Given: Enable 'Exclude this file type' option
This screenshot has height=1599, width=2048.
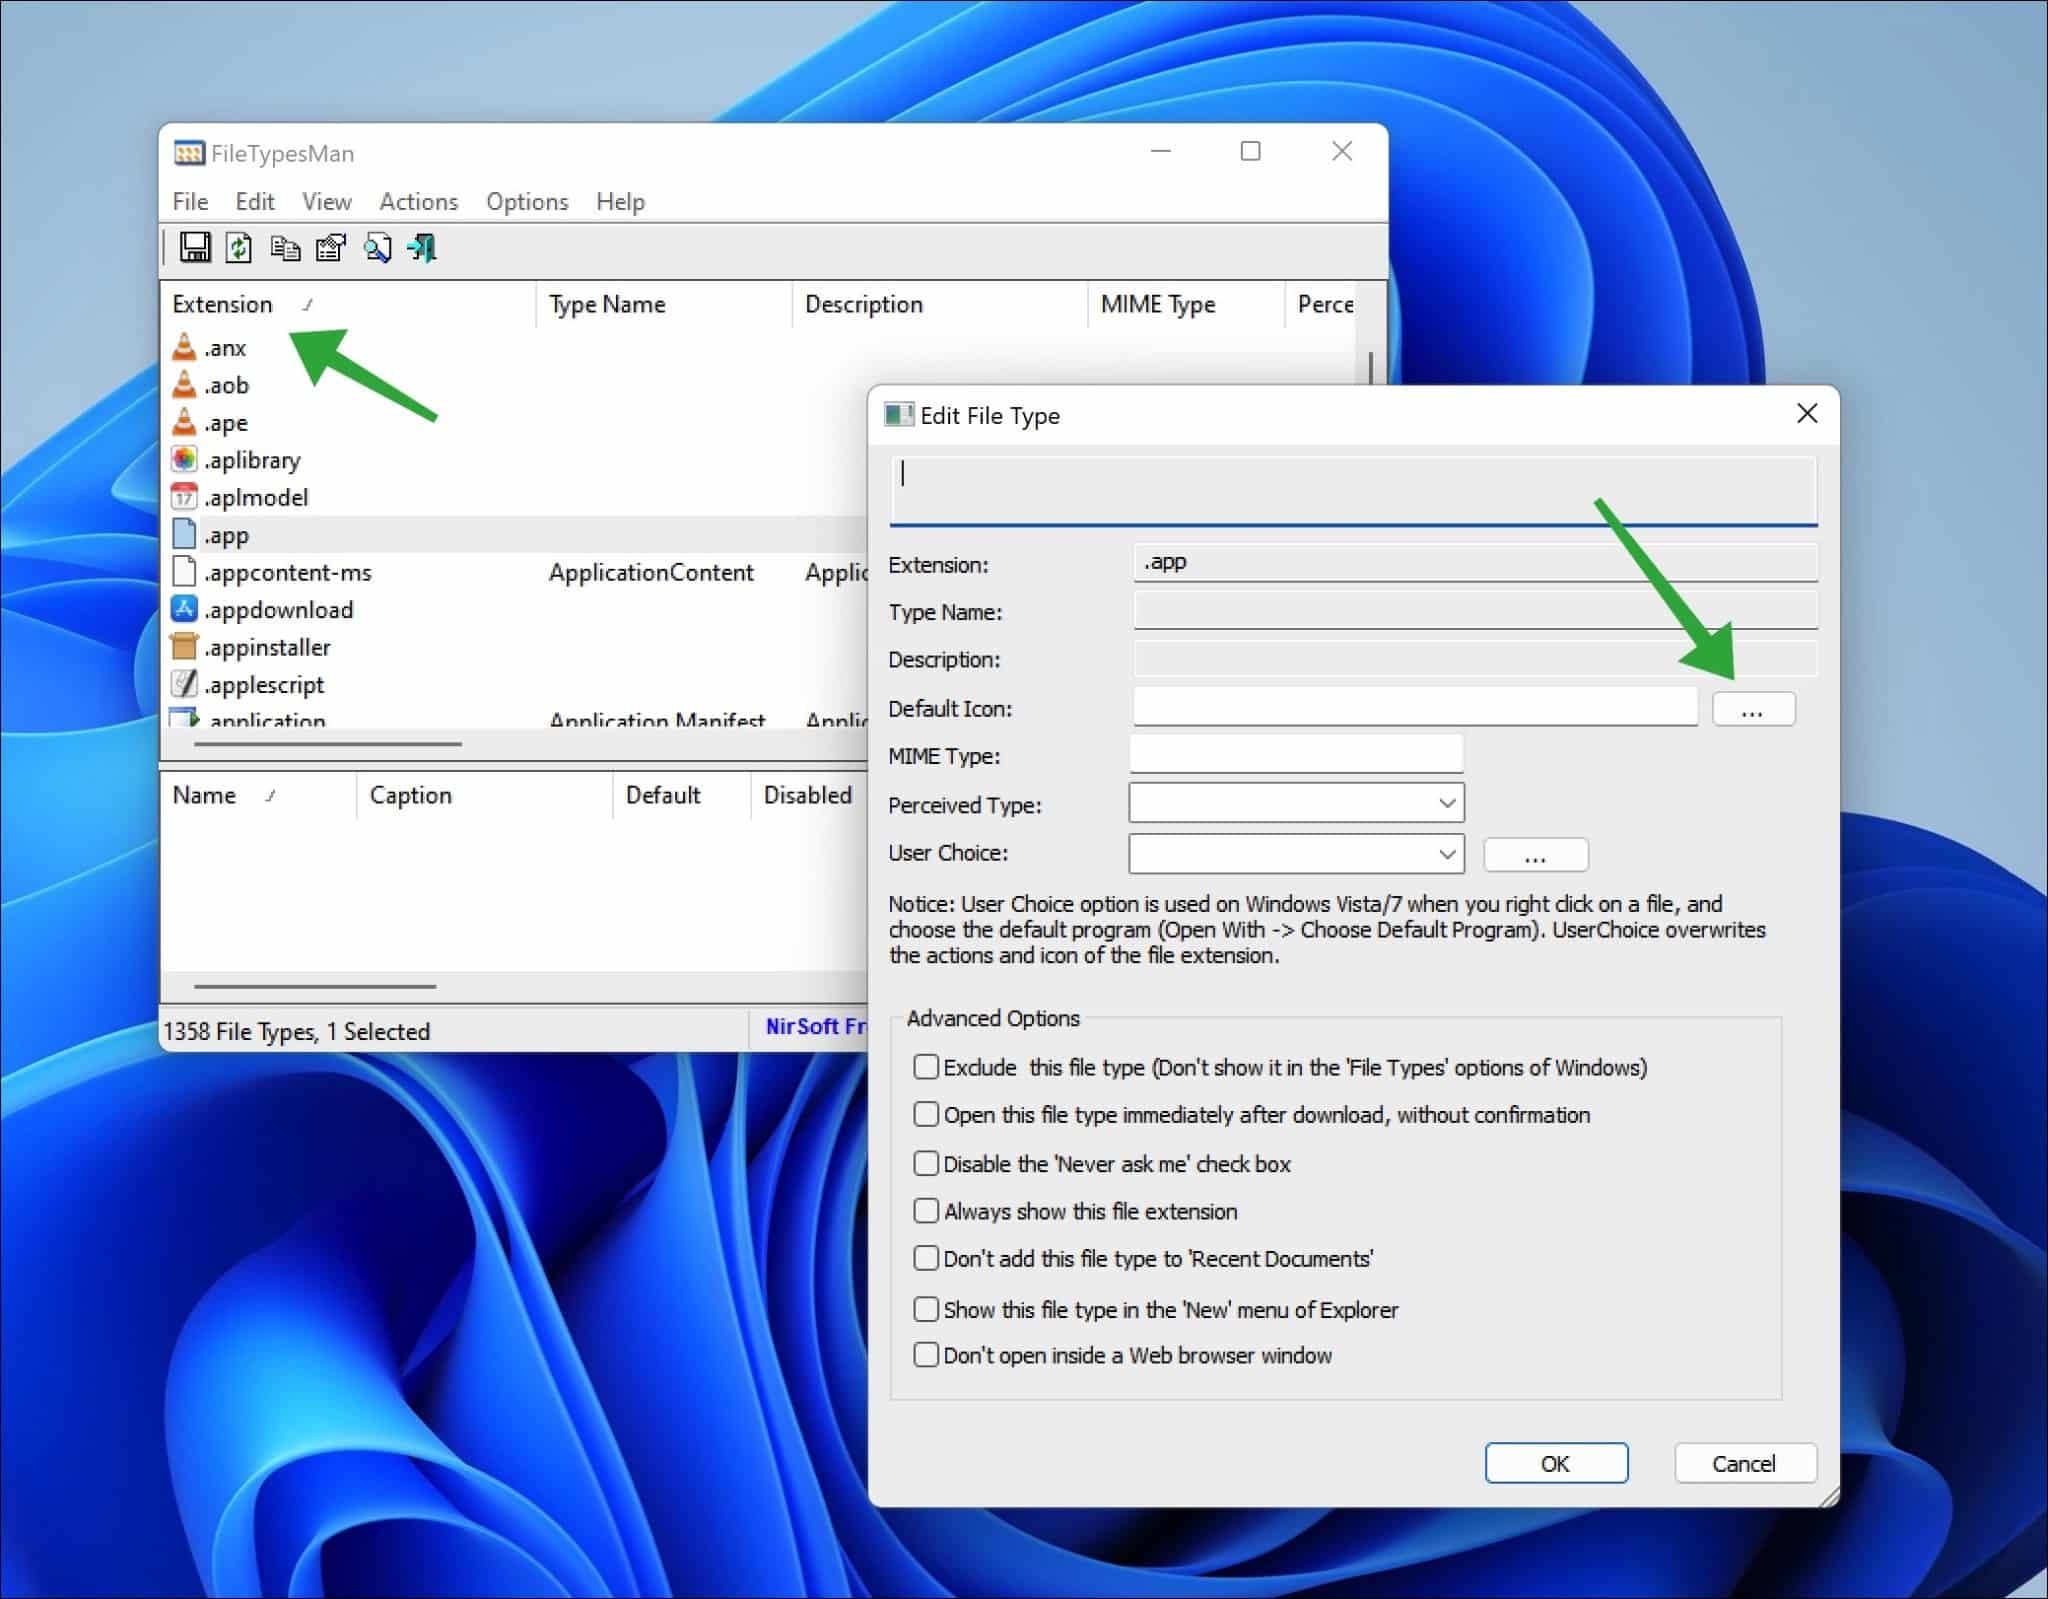Looking at the screenshot, I should pyautogui.click(x=925, y=1066).
